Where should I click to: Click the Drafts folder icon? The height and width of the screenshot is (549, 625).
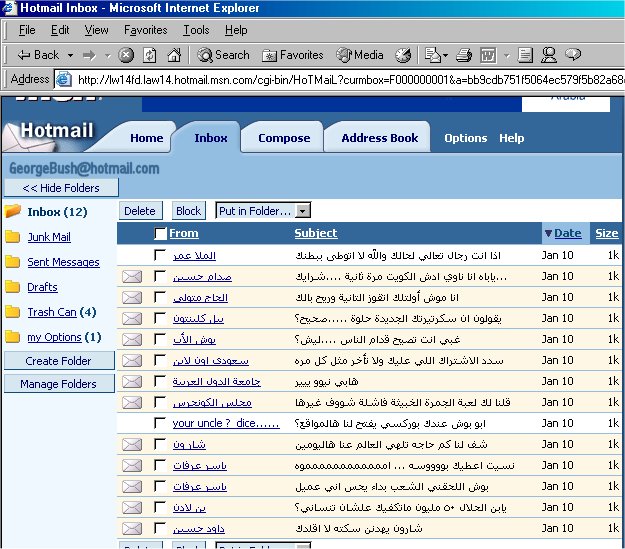coord(13,287)
